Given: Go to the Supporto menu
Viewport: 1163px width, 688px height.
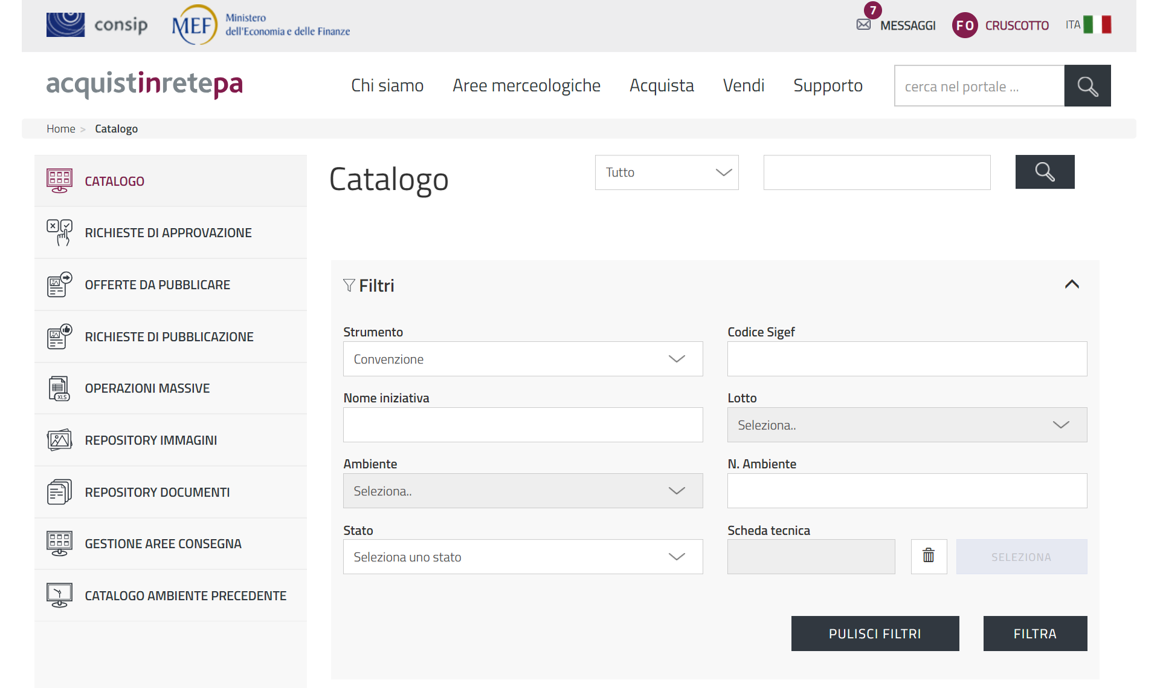Looking at the screenshot, I should tap(827, 86).
